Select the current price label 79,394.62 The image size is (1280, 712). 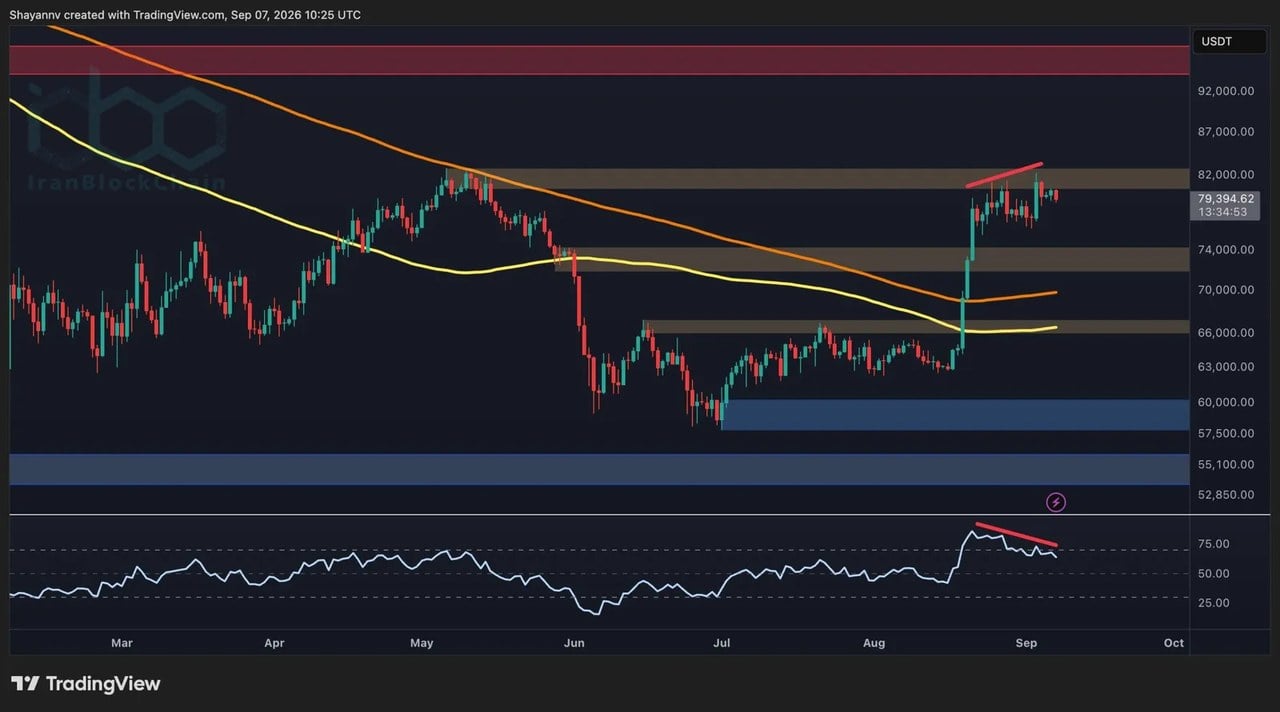point(1225,199)
